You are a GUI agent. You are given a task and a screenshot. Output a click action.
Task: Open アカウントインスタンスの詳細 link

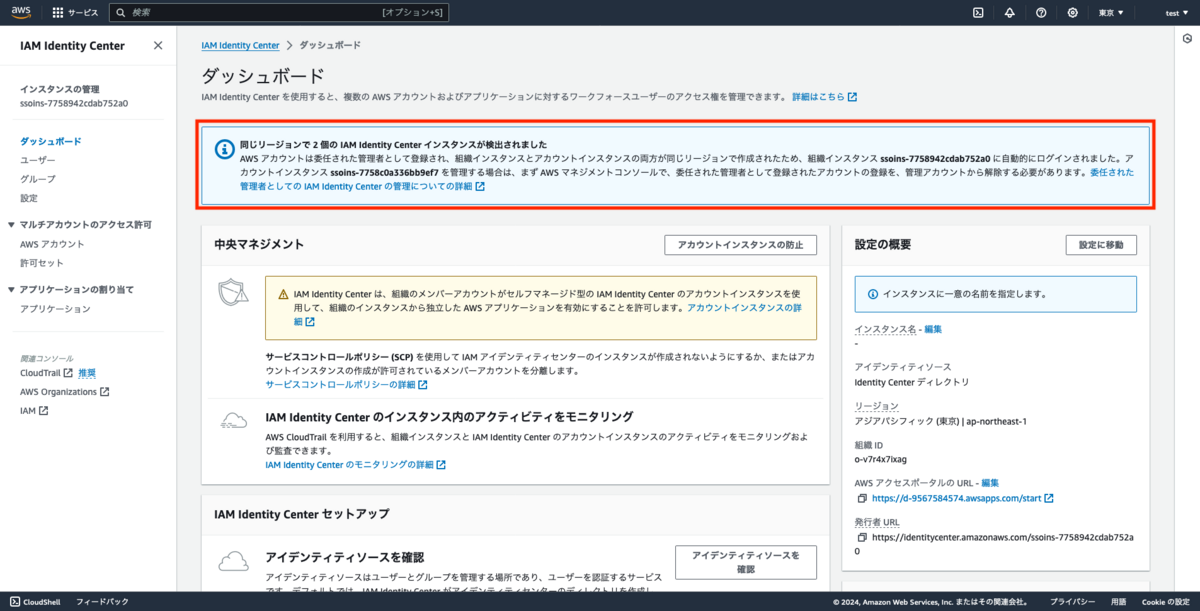(x=548, y=316)
